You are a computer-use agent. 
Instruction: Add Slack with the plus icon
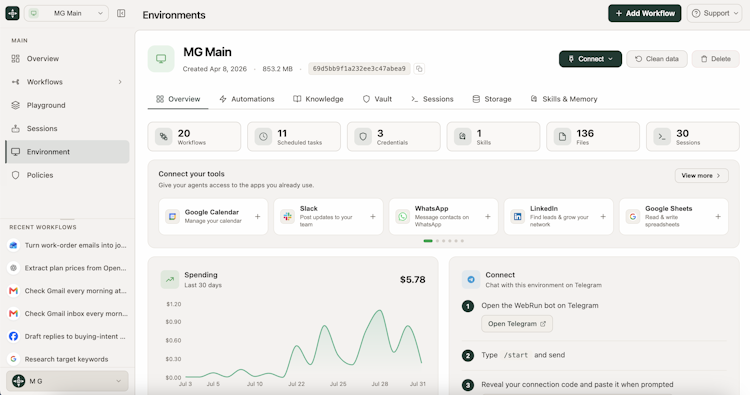(373, 217)
